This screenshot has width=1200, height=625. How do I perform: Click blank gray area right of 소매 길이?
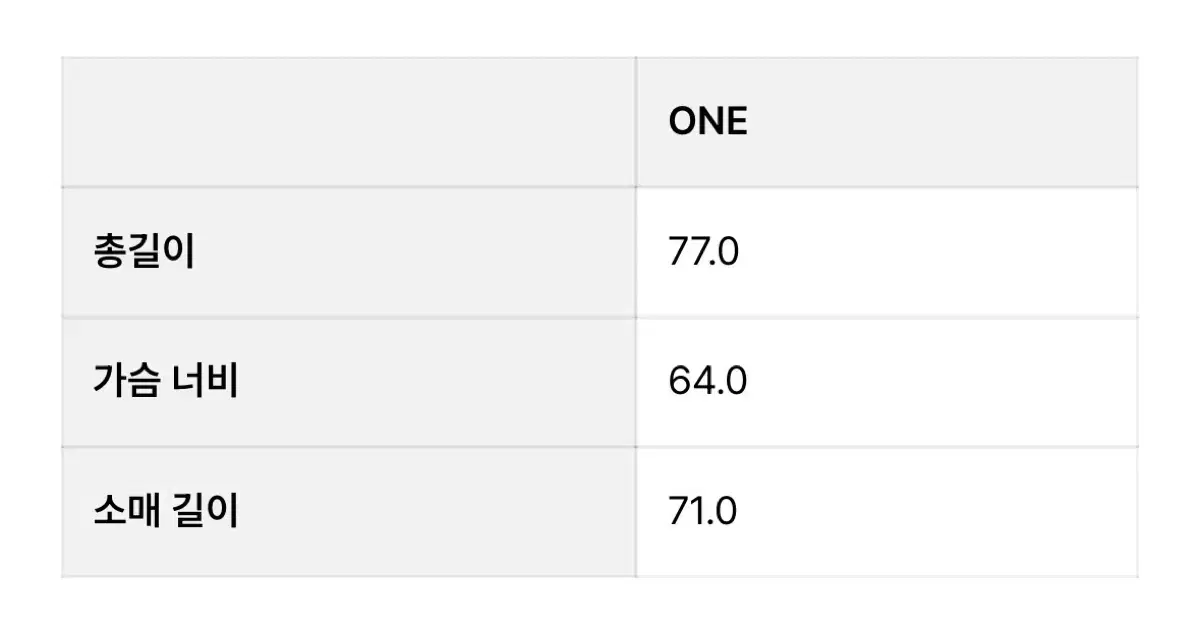[435, 512]
